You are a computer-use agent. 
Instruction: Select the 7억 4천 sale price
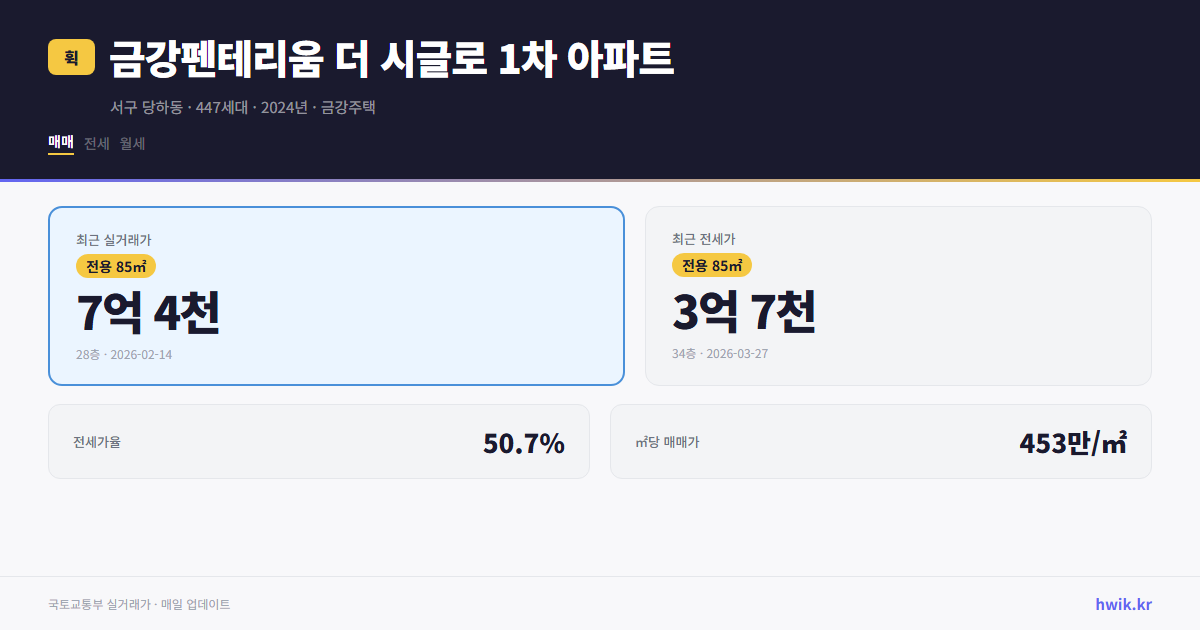(149, 313)
